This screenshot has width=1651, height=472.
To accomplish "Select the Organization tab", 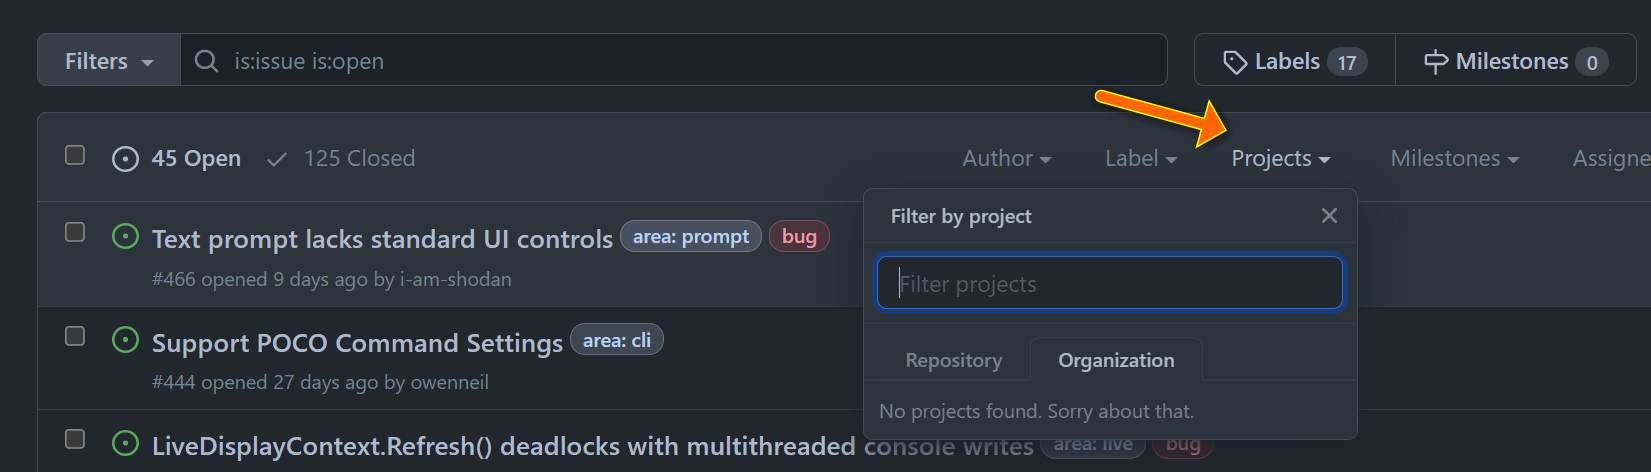I will [1116, 360].
